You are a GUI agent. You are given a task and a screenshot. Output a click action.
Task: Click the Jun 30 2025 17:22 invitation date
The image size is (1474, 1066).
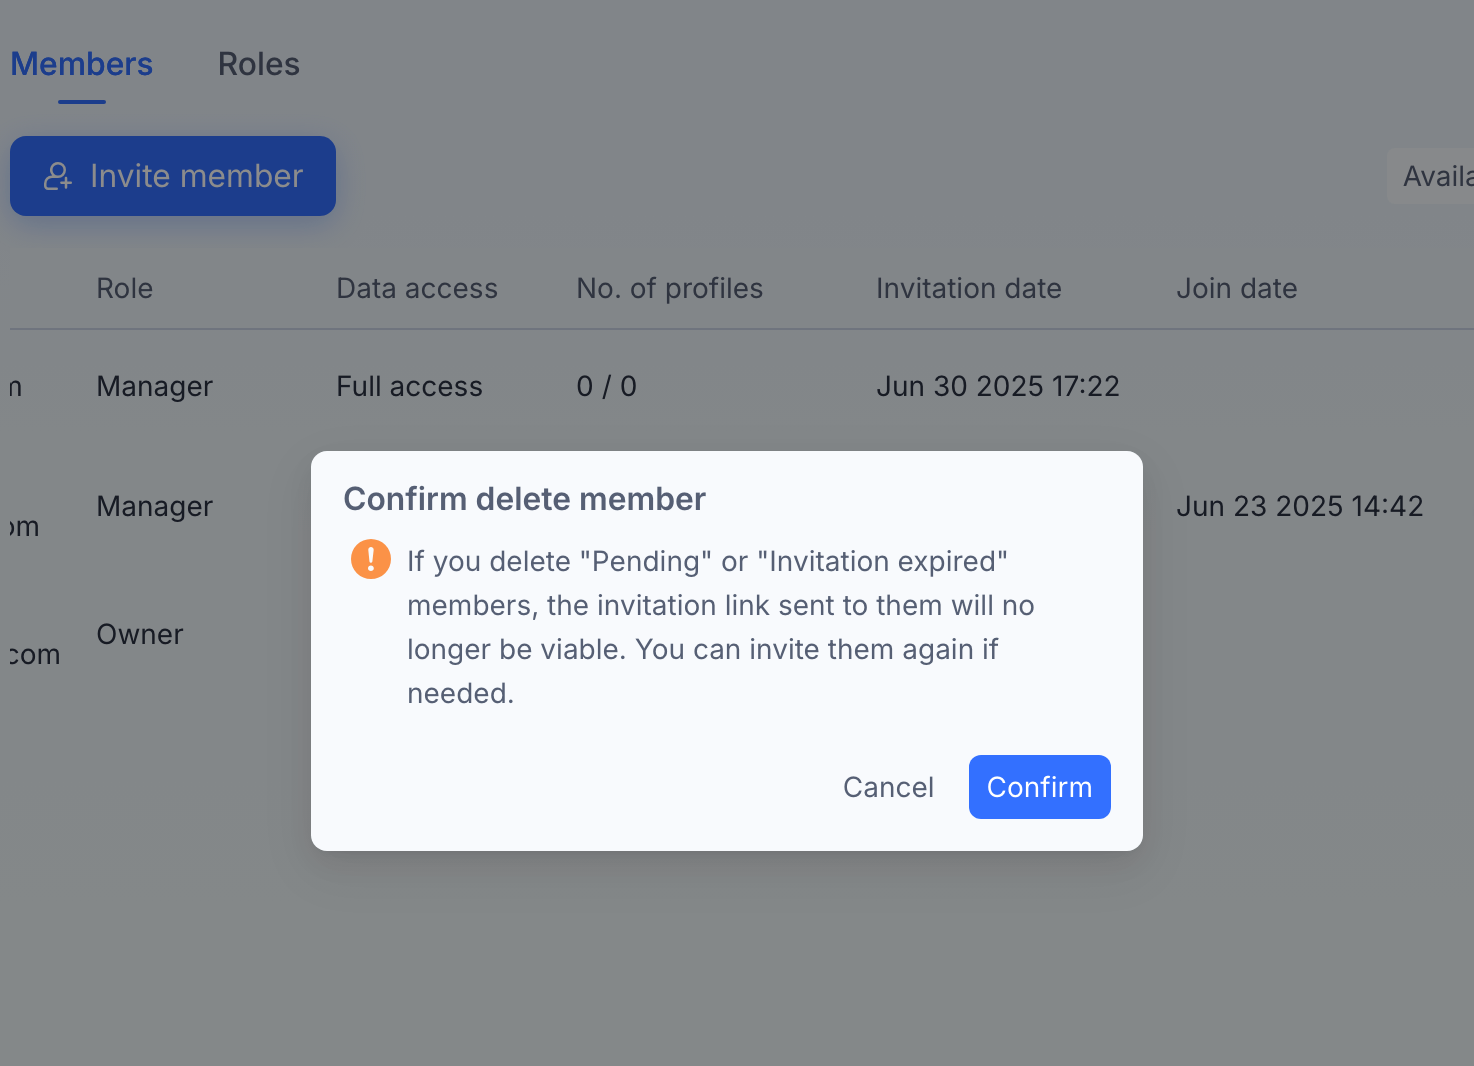click(998, 386)
